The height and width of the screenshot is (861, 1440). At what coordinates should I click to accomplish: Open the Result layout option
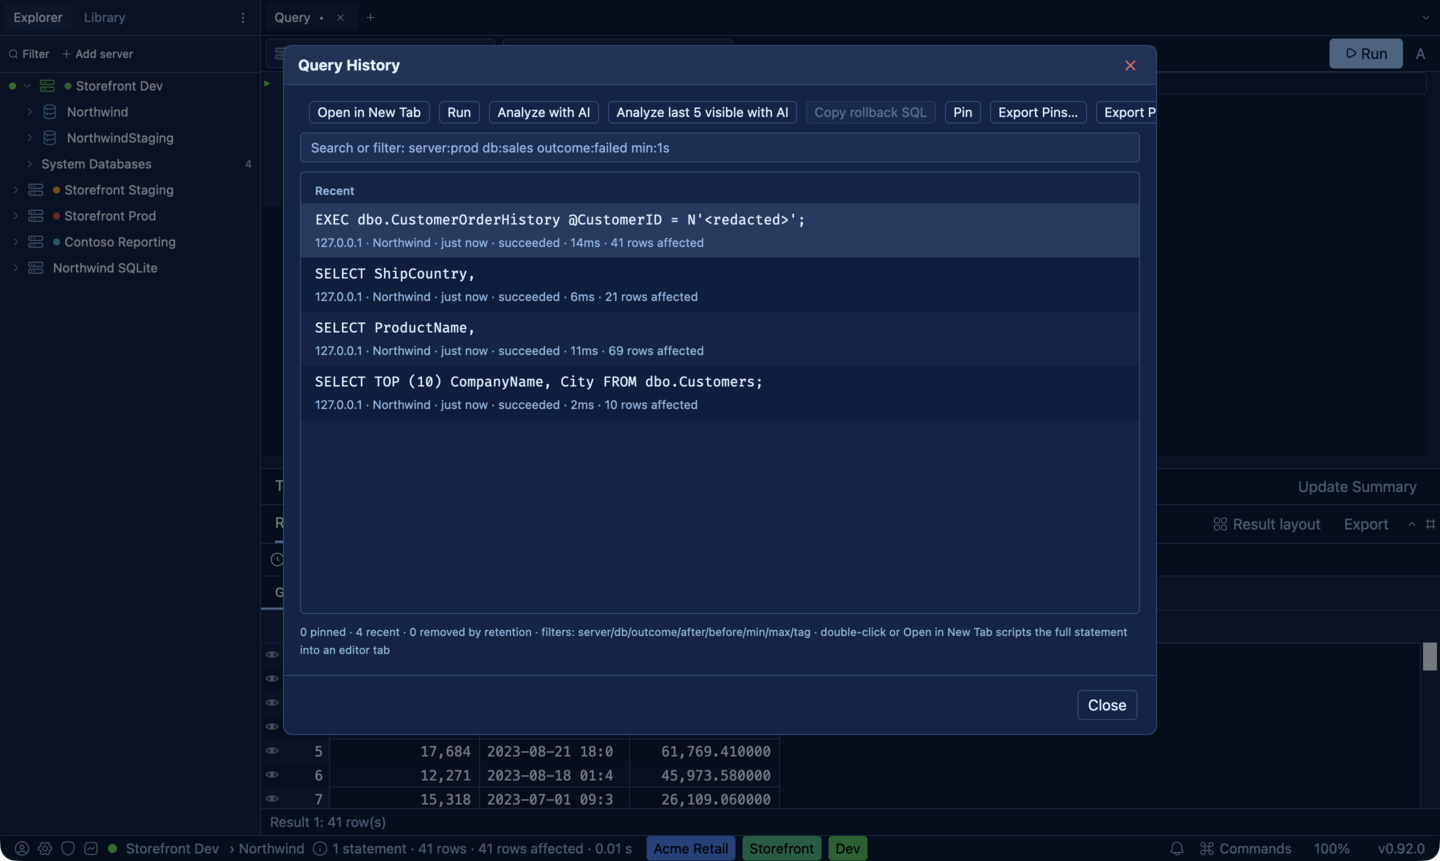coord(1267,524)
